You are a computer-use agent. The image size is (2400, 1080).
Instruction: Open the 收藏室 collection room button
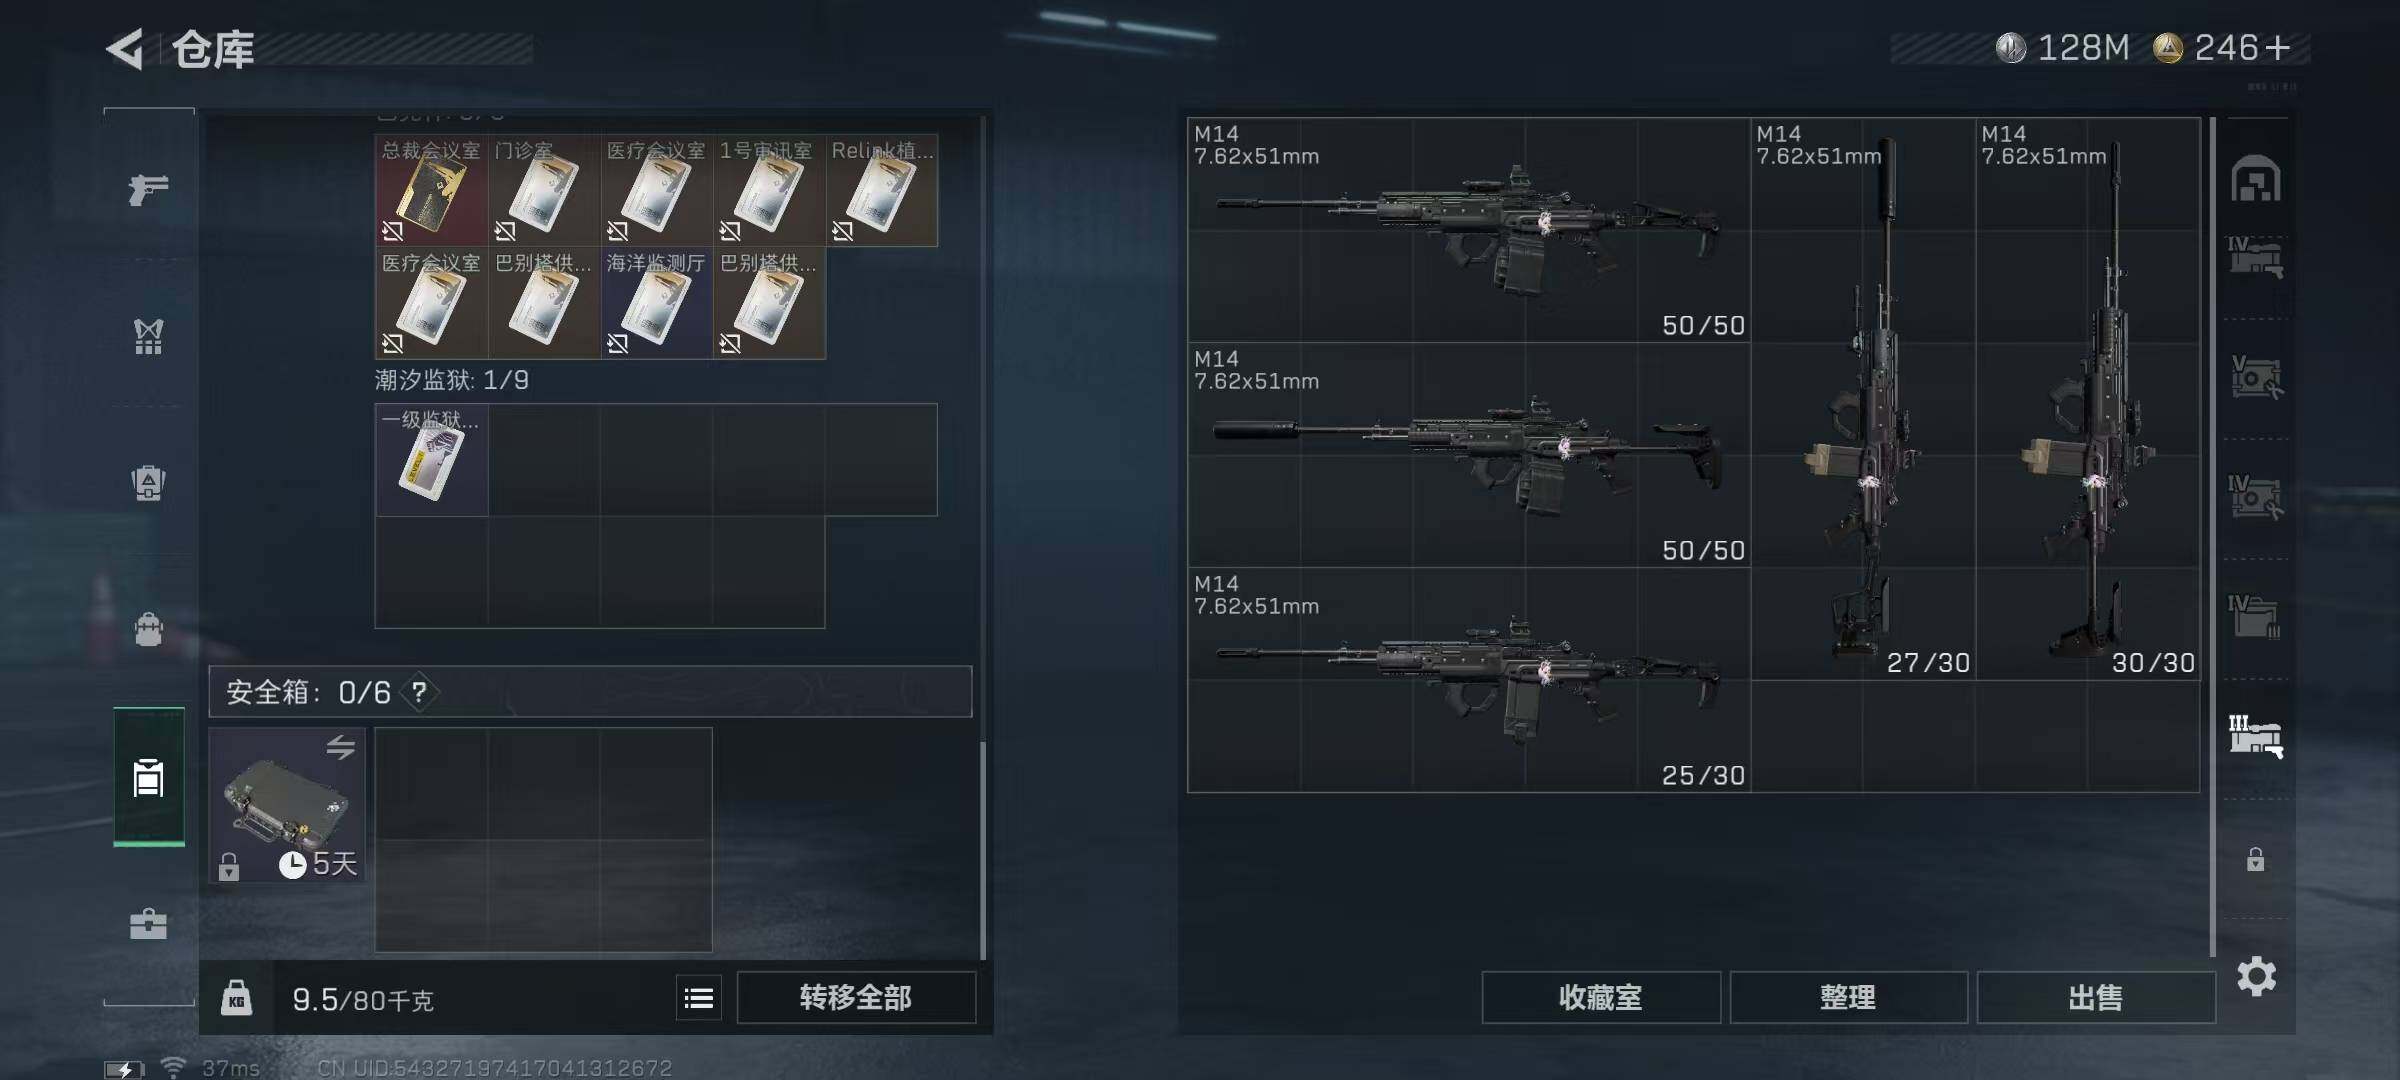pos(1601,998)
